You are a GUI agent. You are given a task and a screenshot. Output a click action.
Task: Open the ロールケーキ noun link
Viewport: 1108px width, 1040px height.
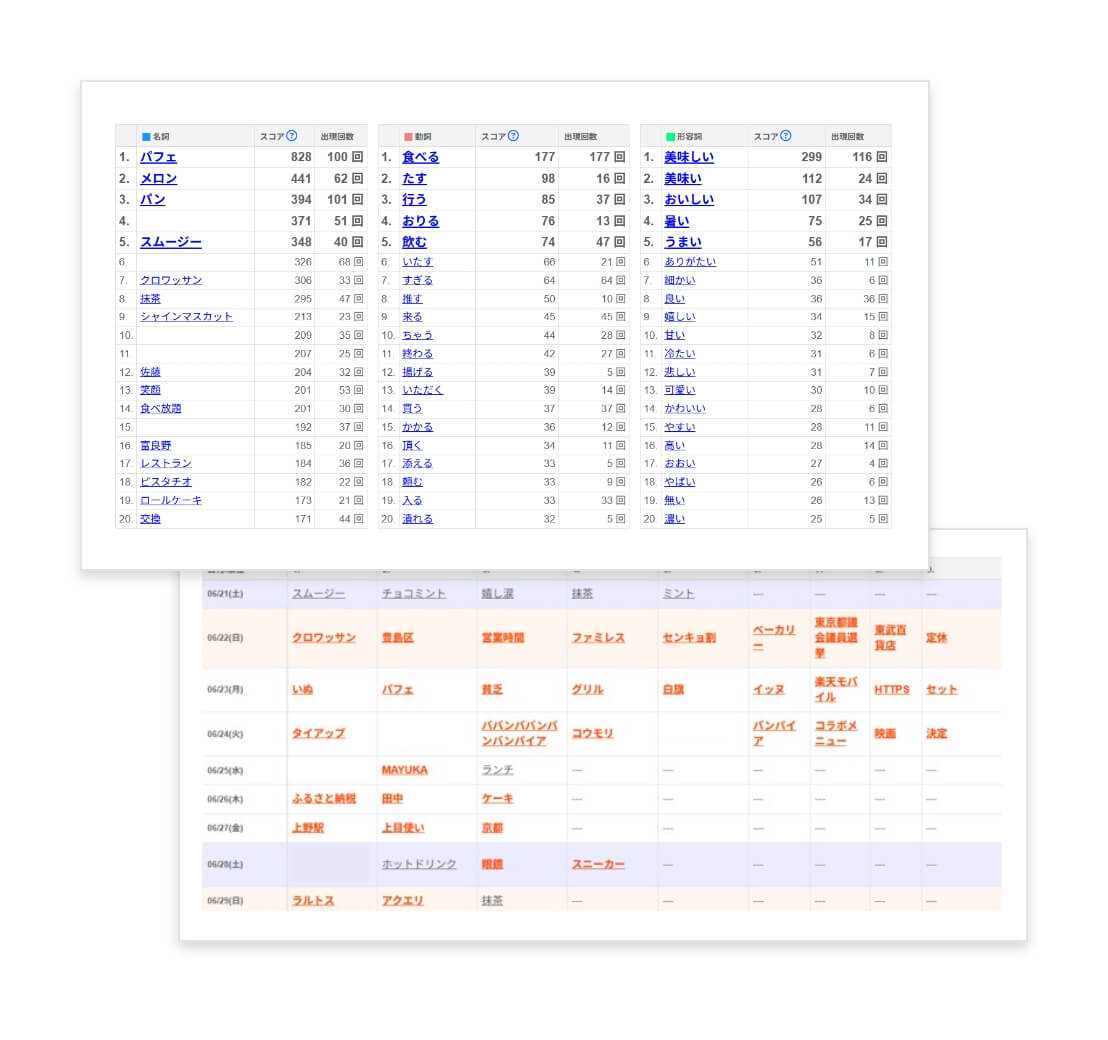tap(171, 500)
